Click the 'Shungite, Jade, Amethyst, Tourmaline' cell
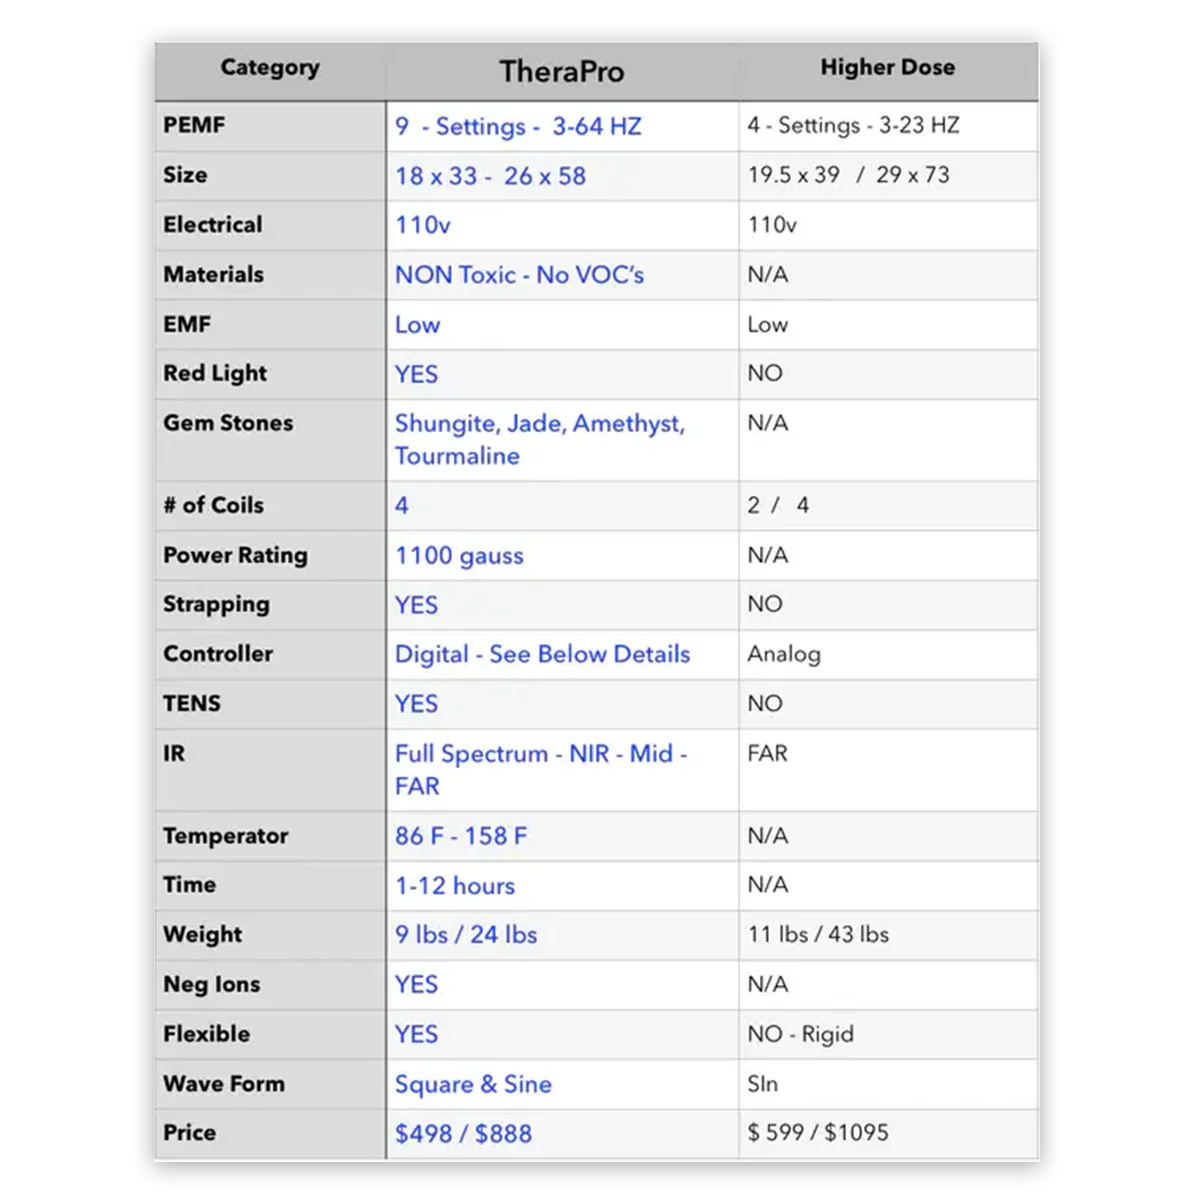The width and height of the screenshot is (1200, 1200). click(540, 440)
